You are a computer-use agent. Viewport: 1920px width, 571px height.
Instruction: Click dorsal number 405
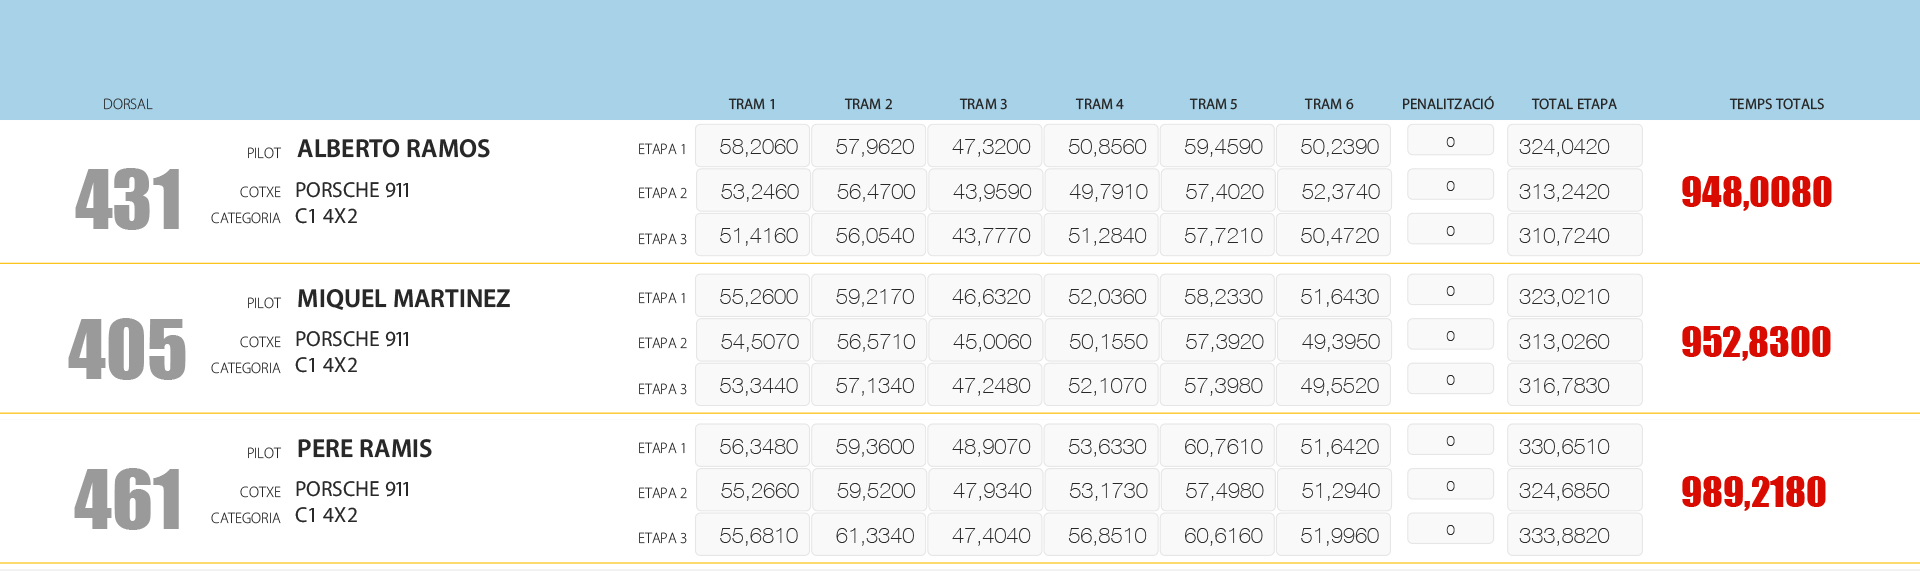pyautogui.click(x=127, y=350)
